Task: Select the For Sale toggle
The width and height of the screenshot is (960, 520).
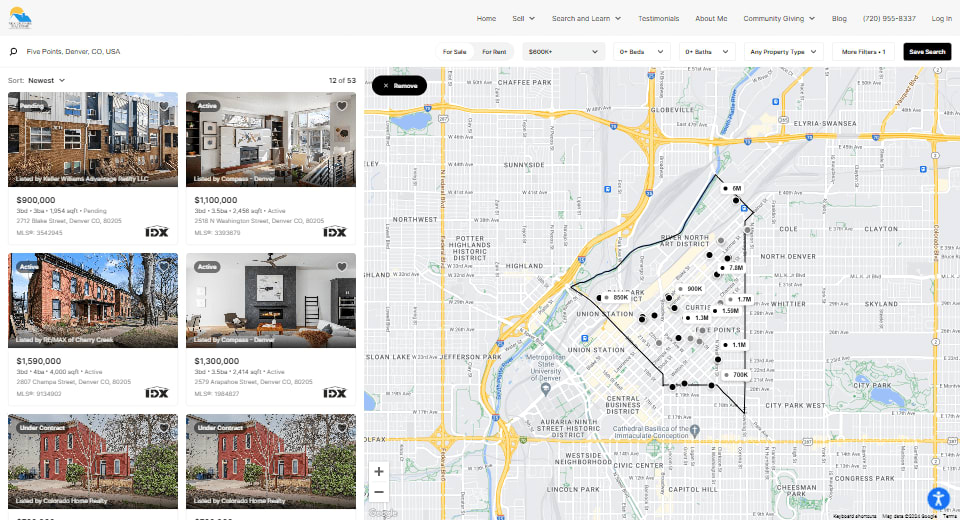Action: (454, 52)
